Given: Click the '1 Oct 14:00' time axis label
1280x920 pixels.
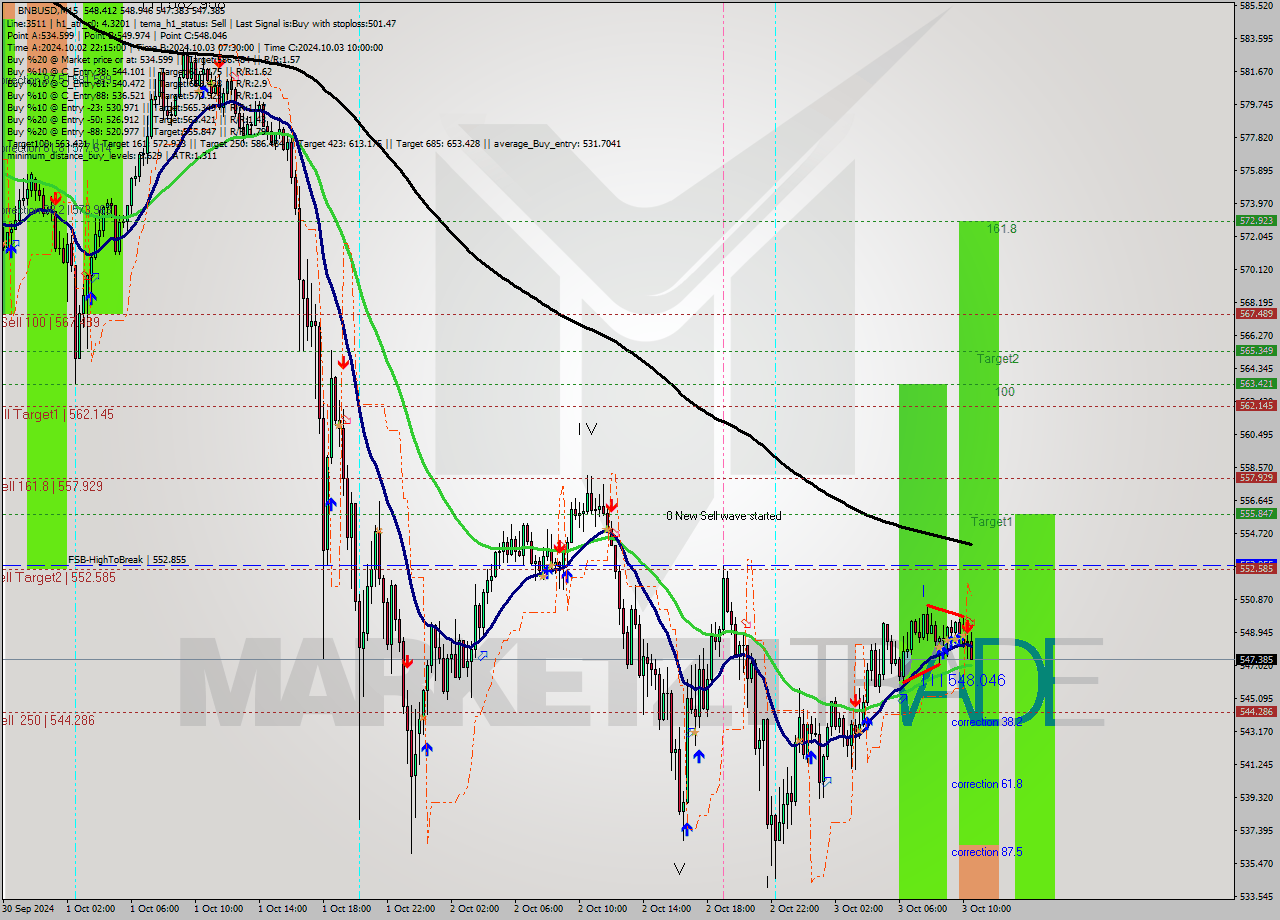Looking at the screenshot, I should (283, 909).
